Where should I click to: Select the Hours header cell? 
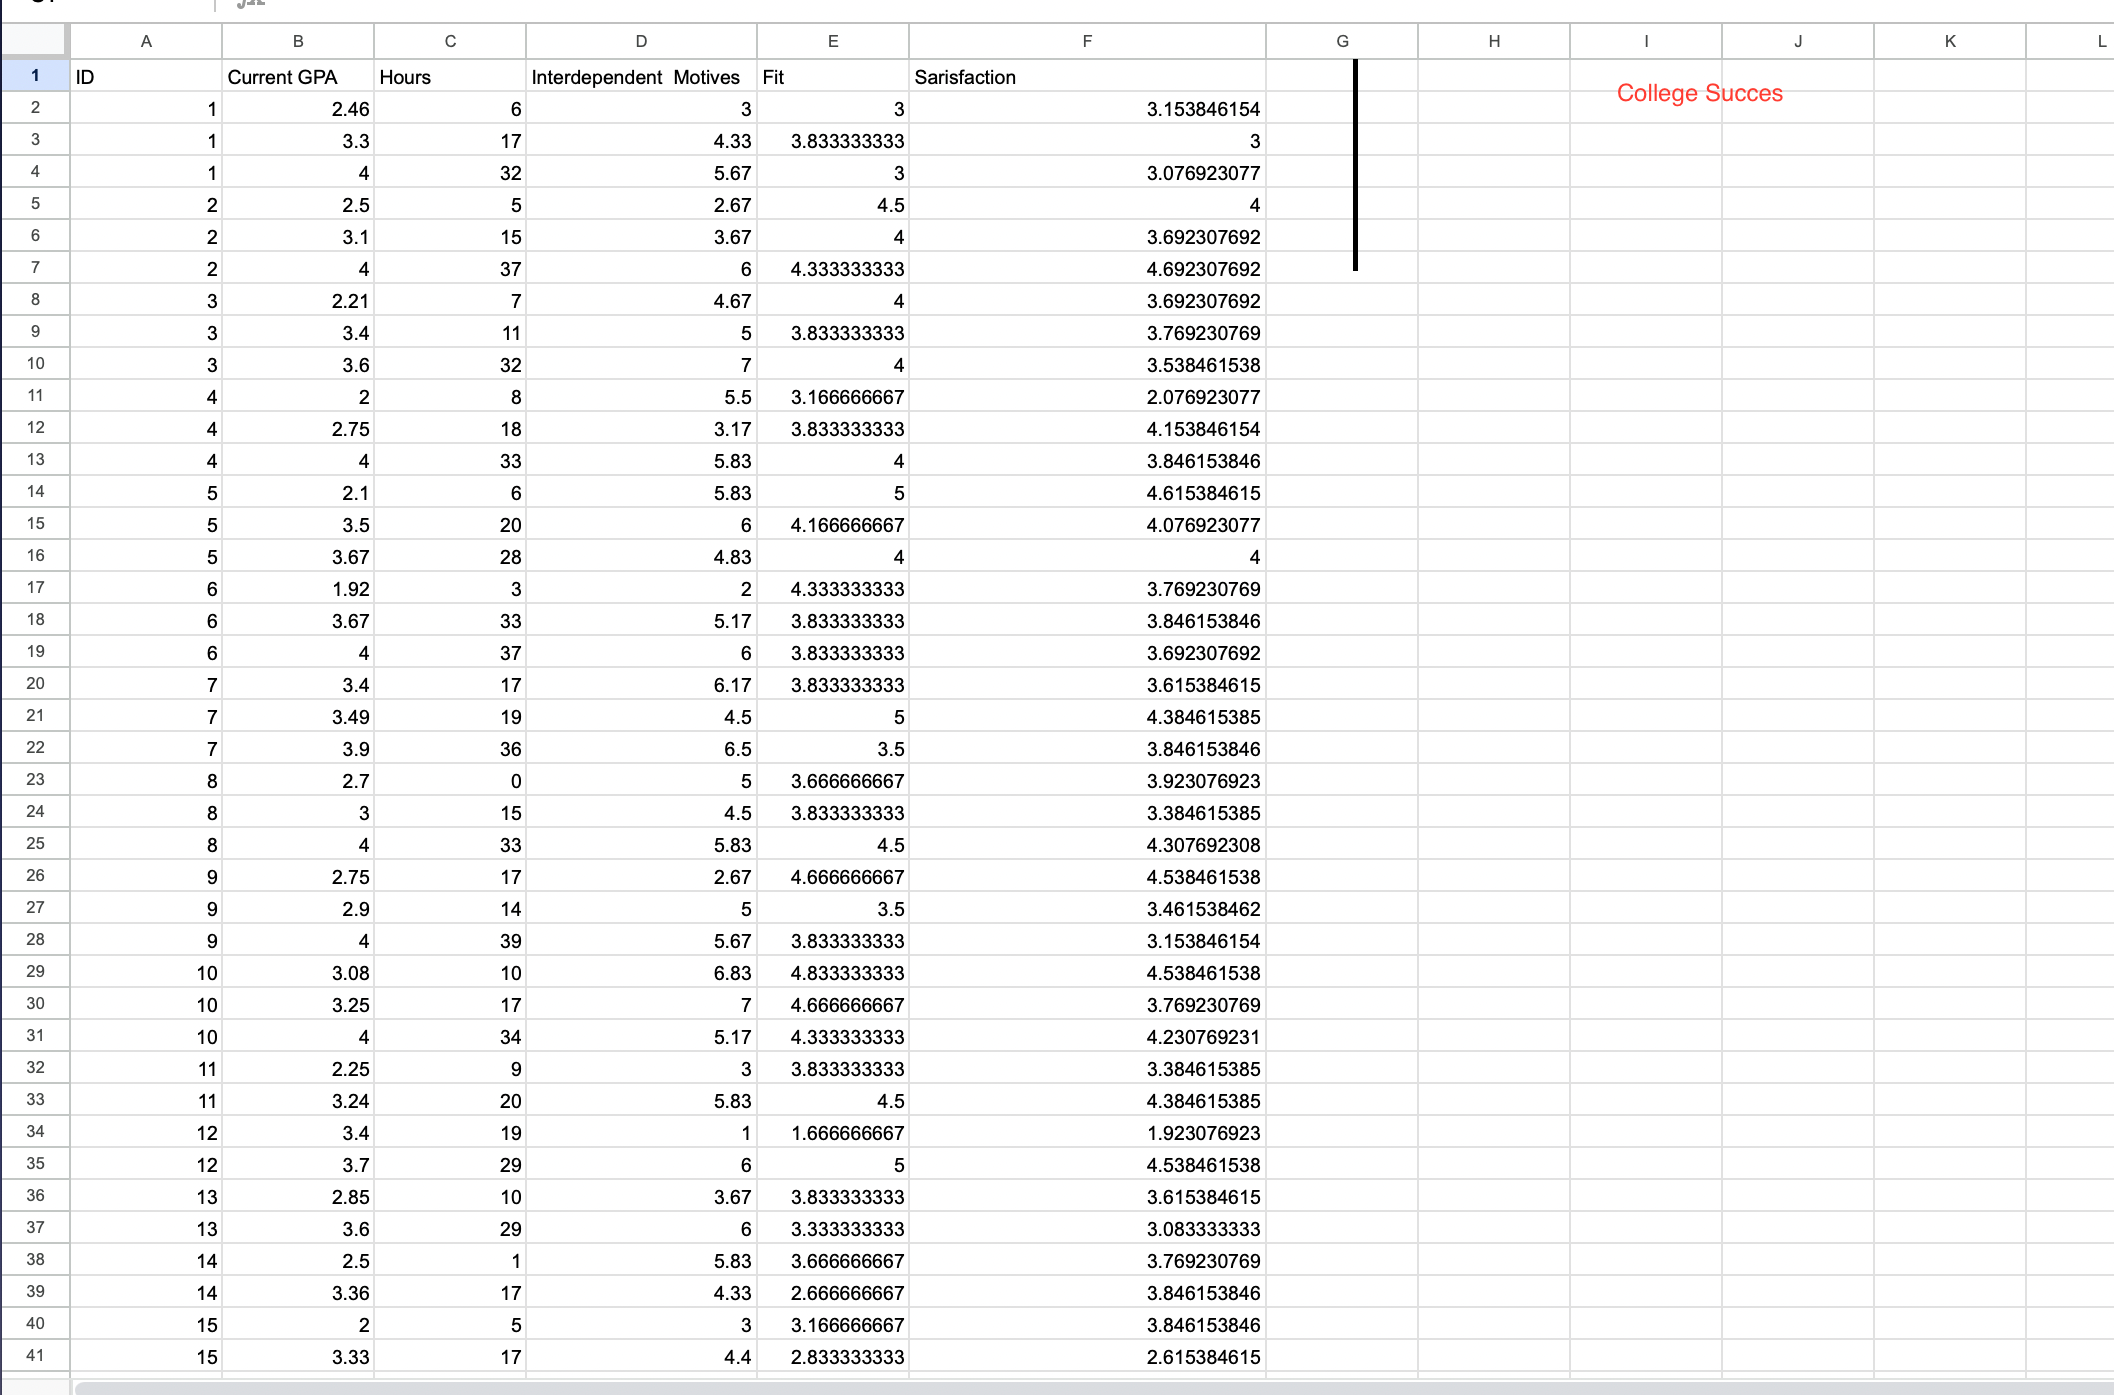pyautogui.click(x=449, y=75)
